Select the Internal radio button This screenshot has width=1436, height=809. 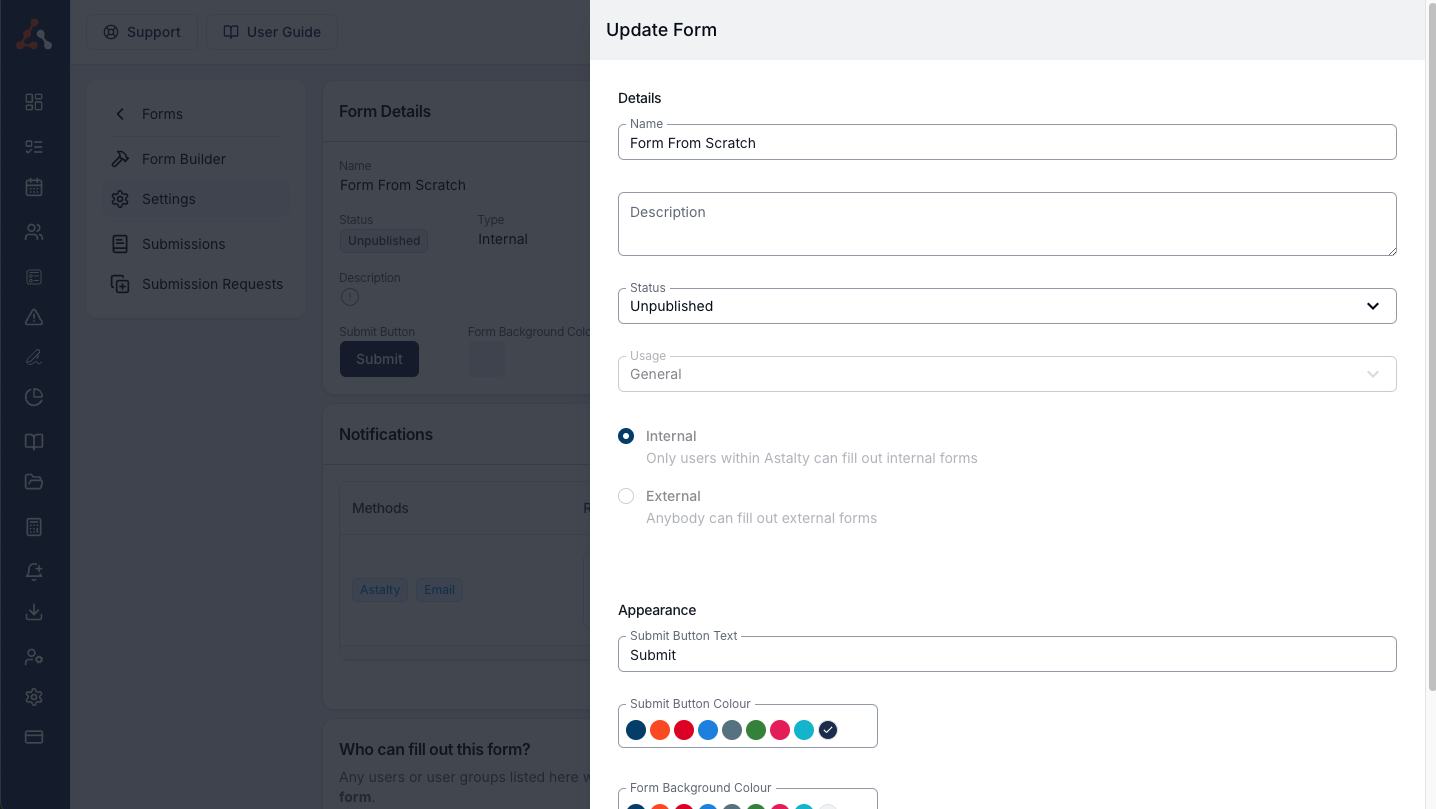[626, 436]
